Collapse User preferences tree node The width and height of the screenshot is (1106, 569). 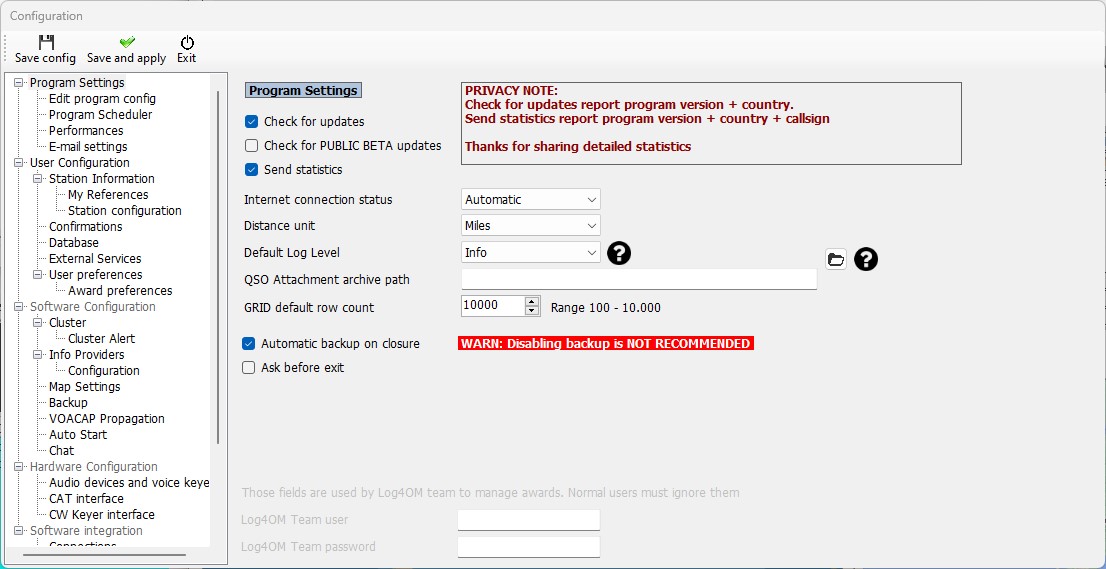pos(38,274)
